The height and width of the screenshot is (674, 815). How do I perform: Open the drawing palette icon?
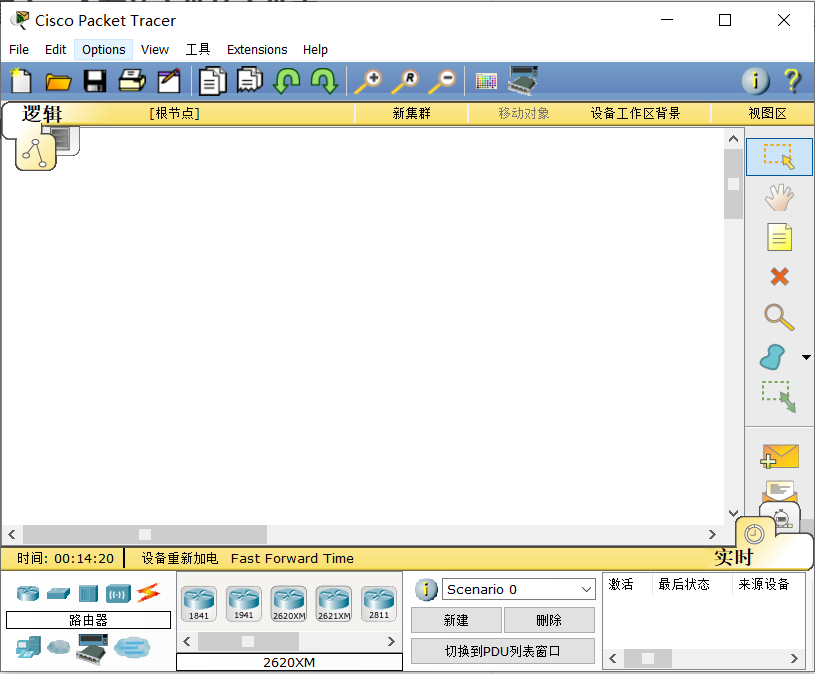click(x=487, y=81)
